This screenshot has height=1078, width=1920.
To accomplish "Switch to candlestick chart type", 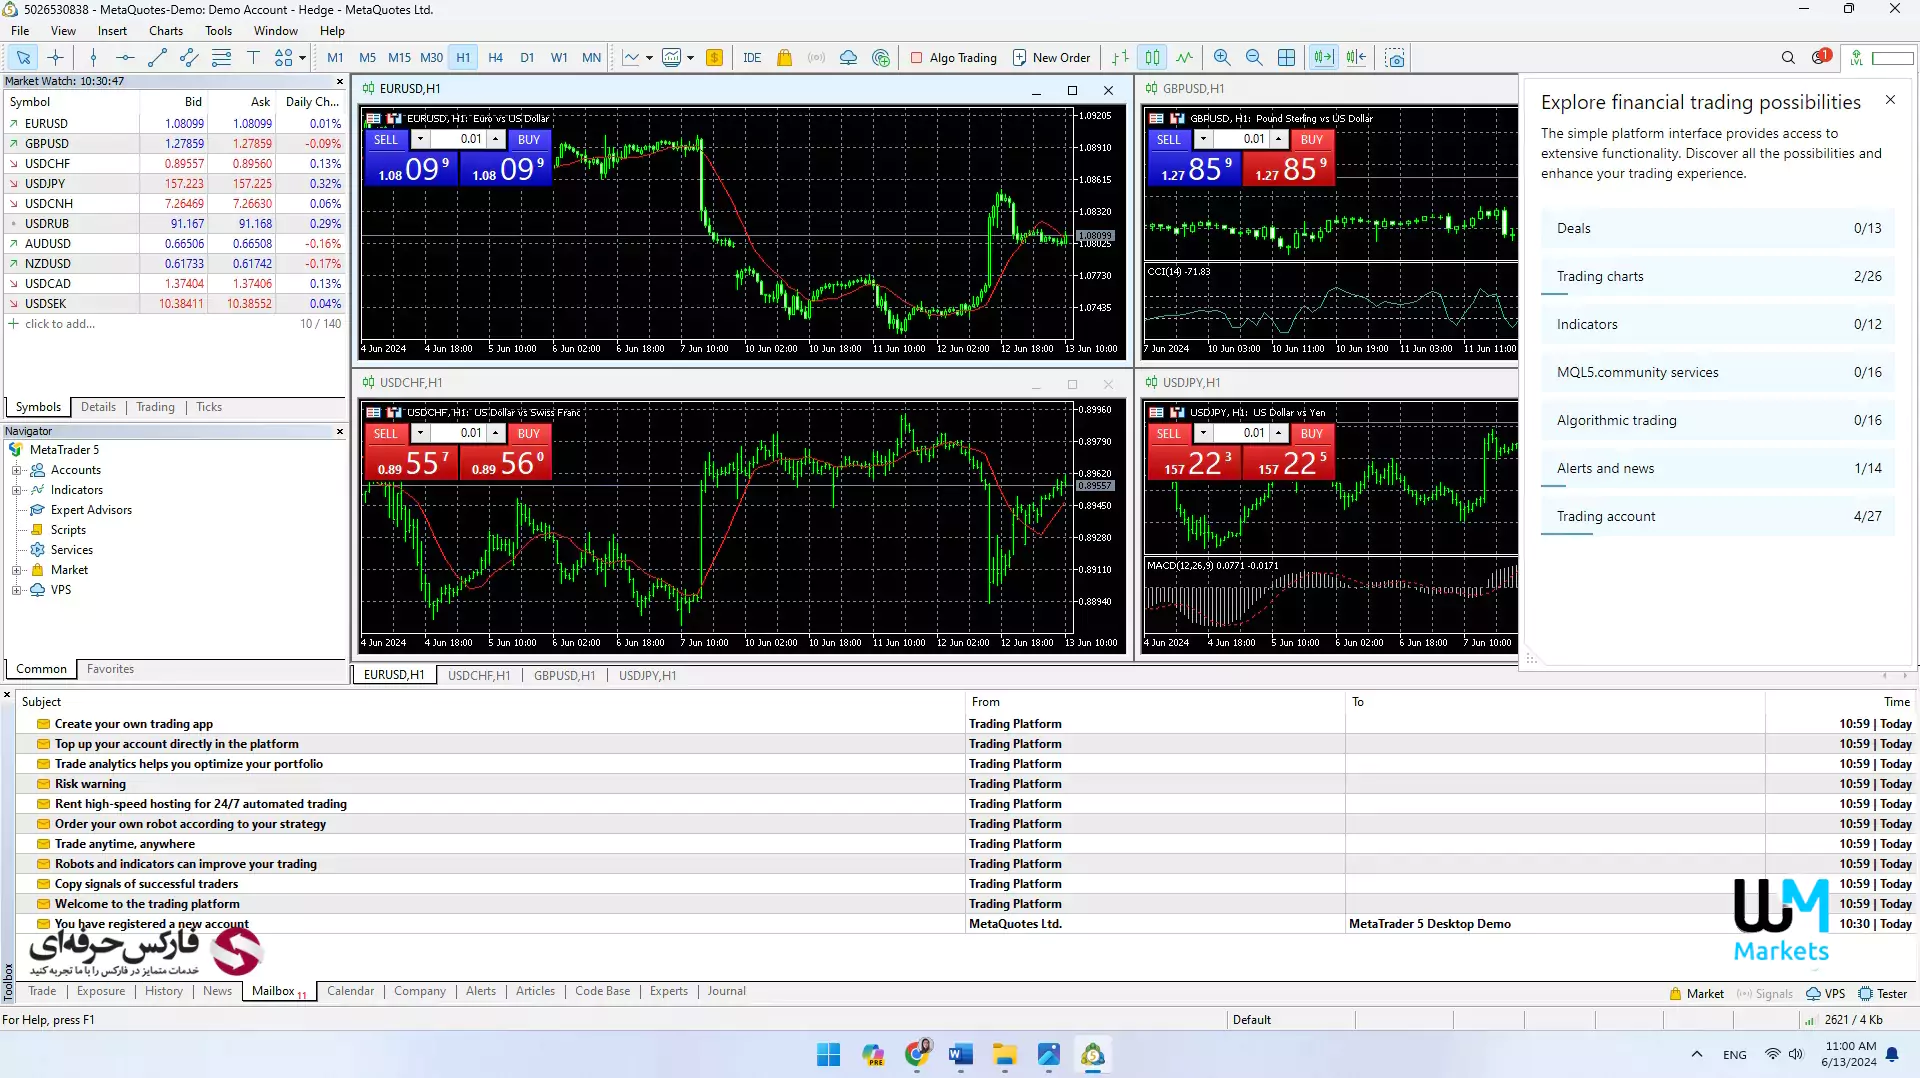I will [1152, 58].
